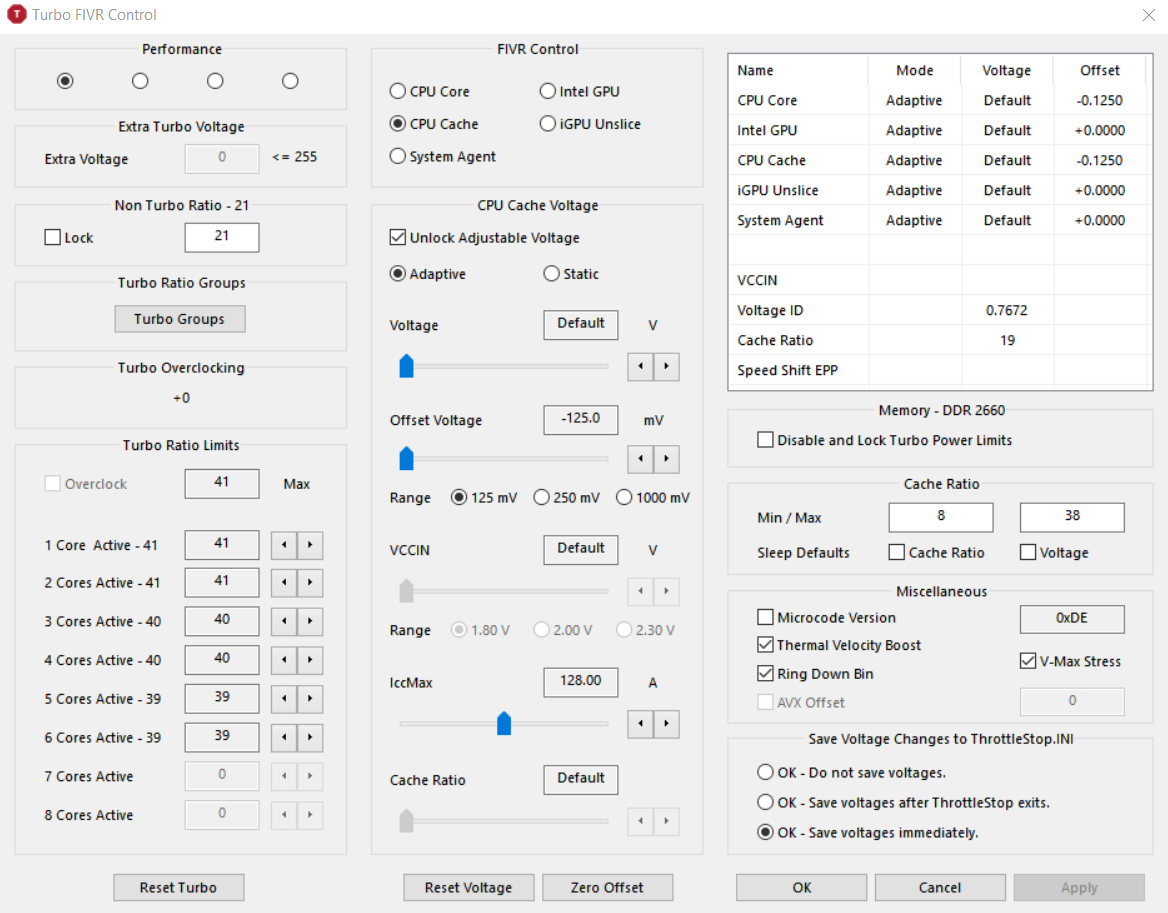Decrease the 3 Cores Active ratio using left arrow
The image size is (1168, 913).
pyautogui.click(x=284, y=621)
